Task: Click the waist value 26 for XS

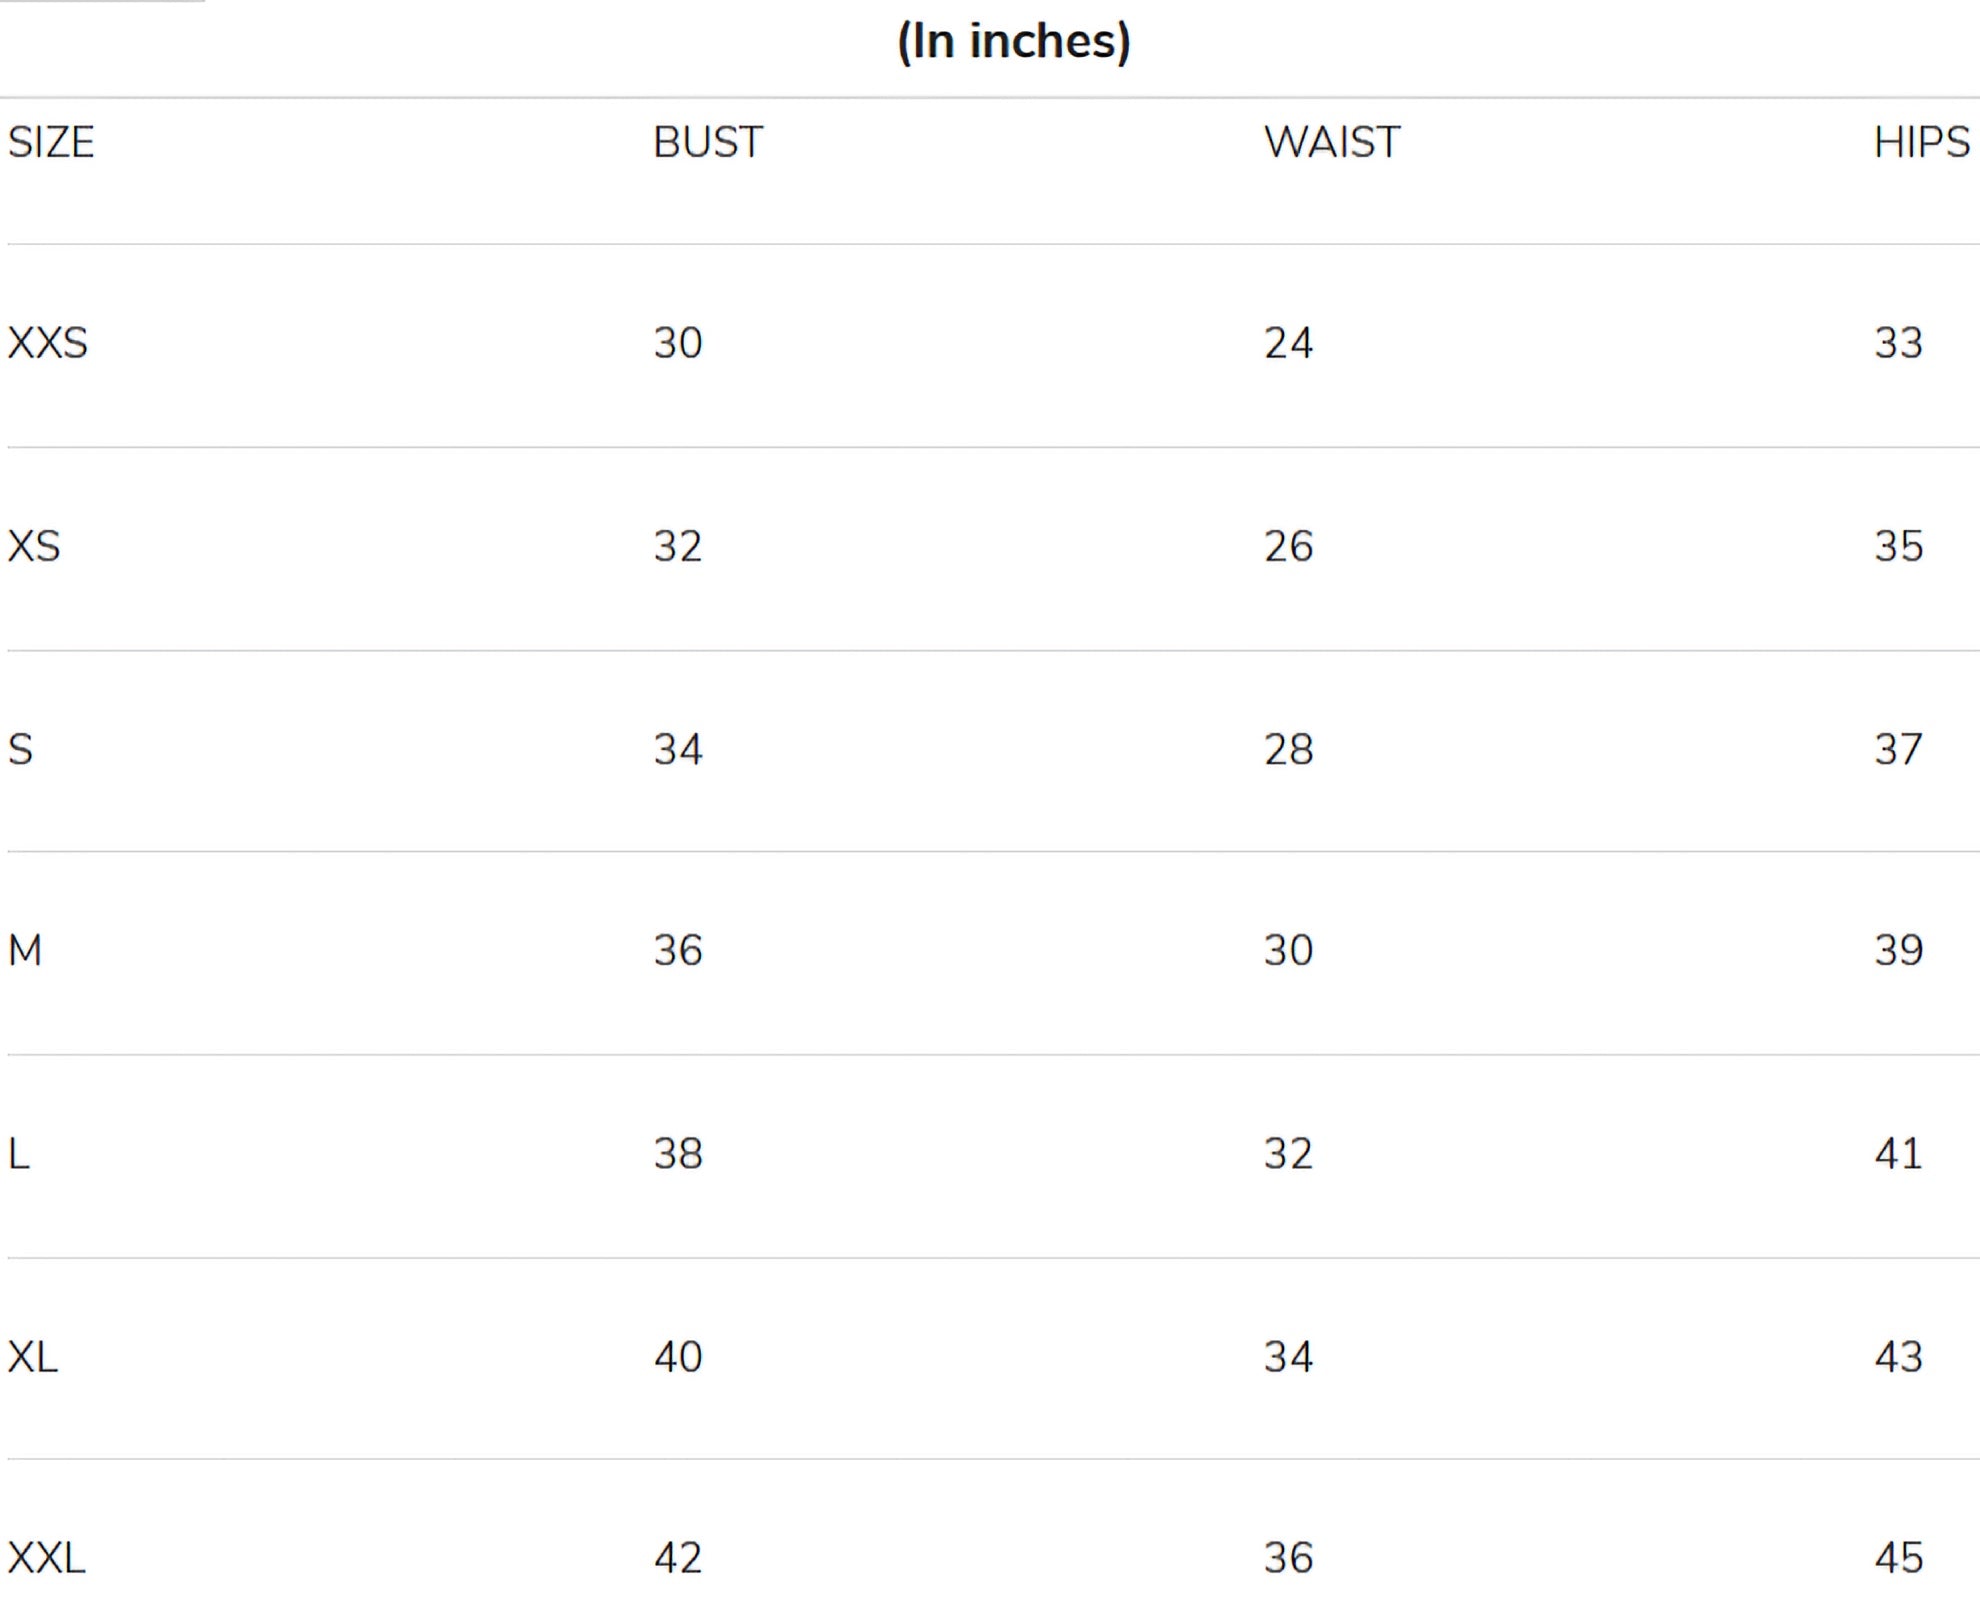Action: coord(1288,546)
